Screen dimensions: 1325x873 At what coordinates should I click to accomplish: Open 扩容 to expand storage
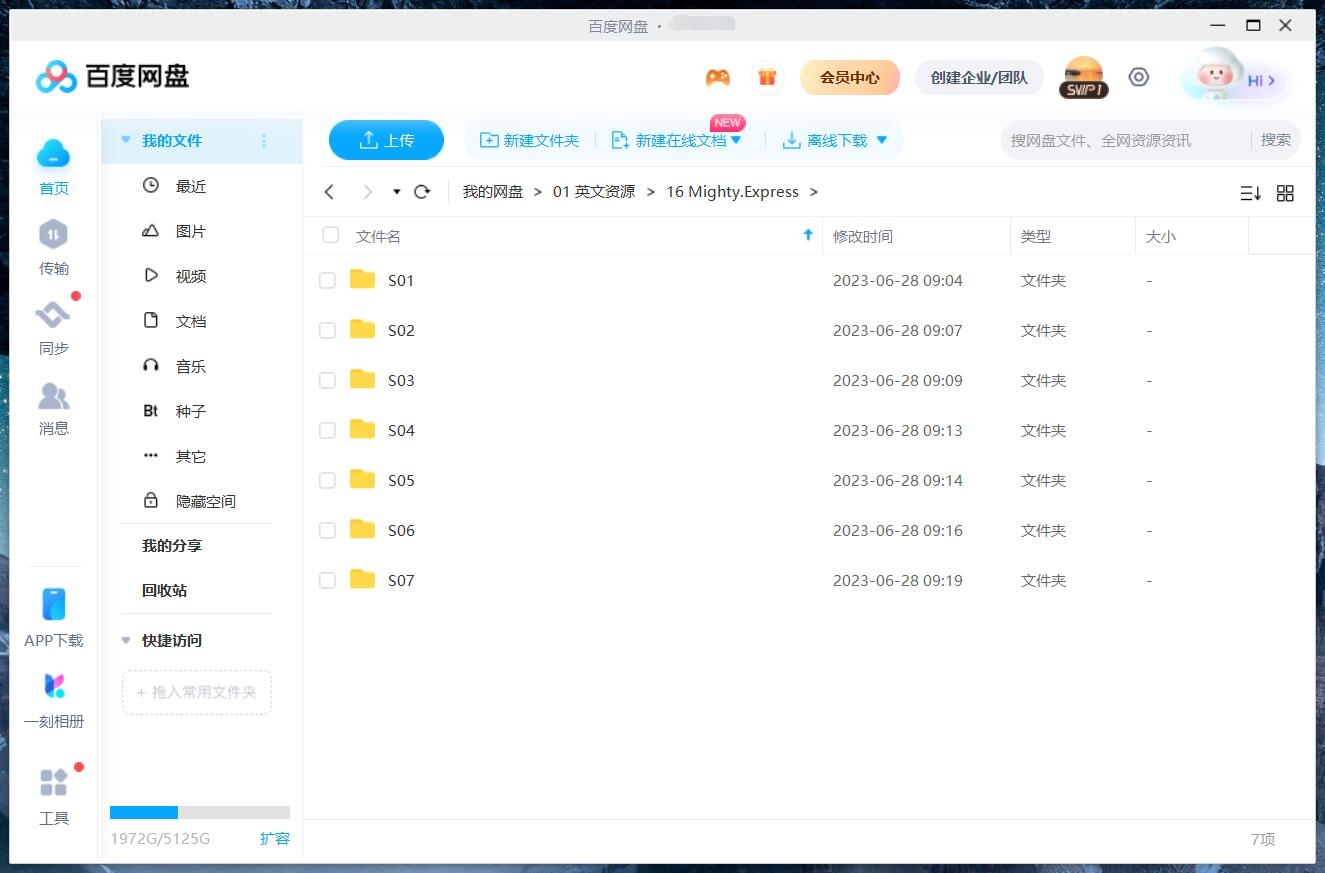[x=276, y=839]
